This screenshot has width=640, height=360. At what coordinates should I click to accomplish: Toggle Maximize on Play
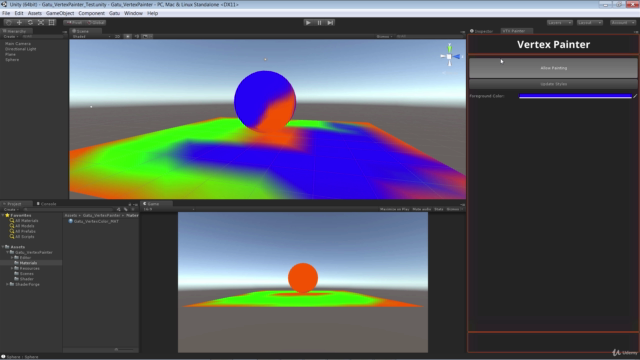point(394,209)
